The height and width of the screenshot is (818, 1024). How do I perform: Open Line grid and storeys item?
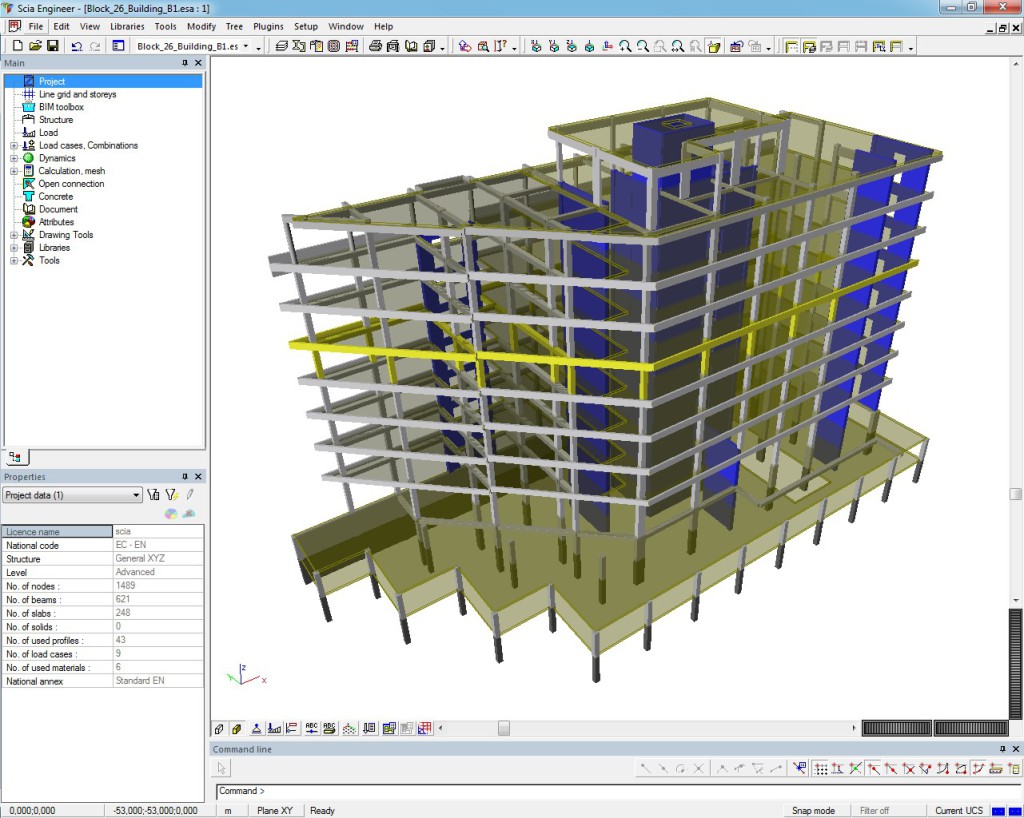[x=77, y=94]
